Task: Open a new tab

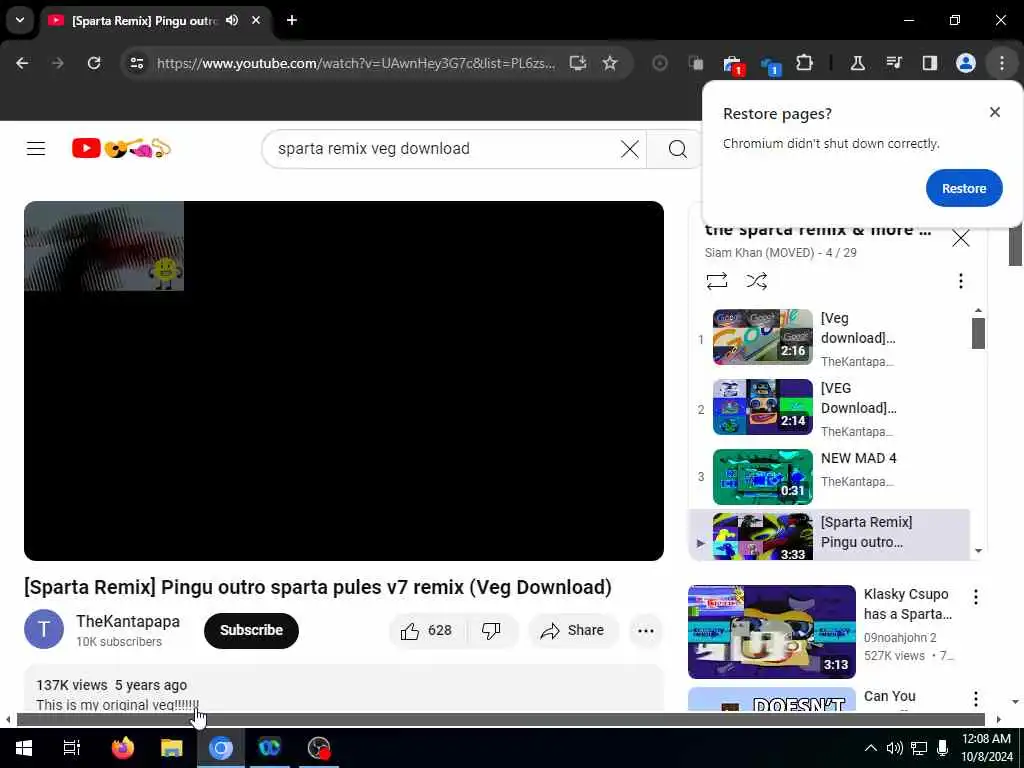Action: 292,21
